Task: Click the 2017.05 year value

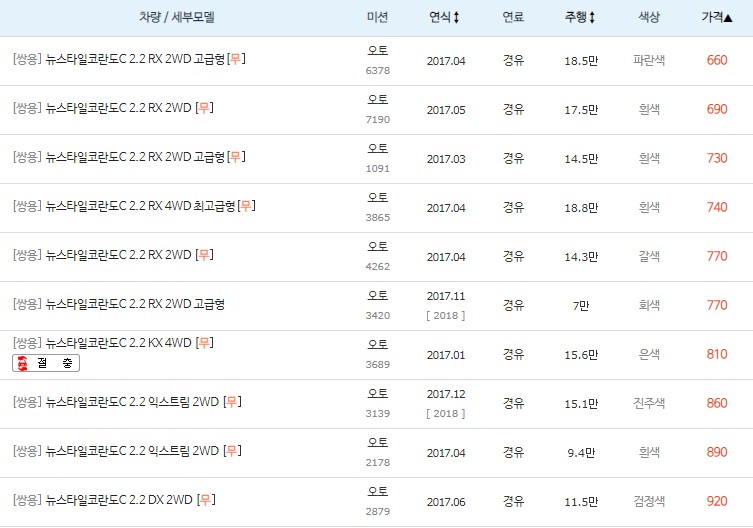Action: pos(446,110)
